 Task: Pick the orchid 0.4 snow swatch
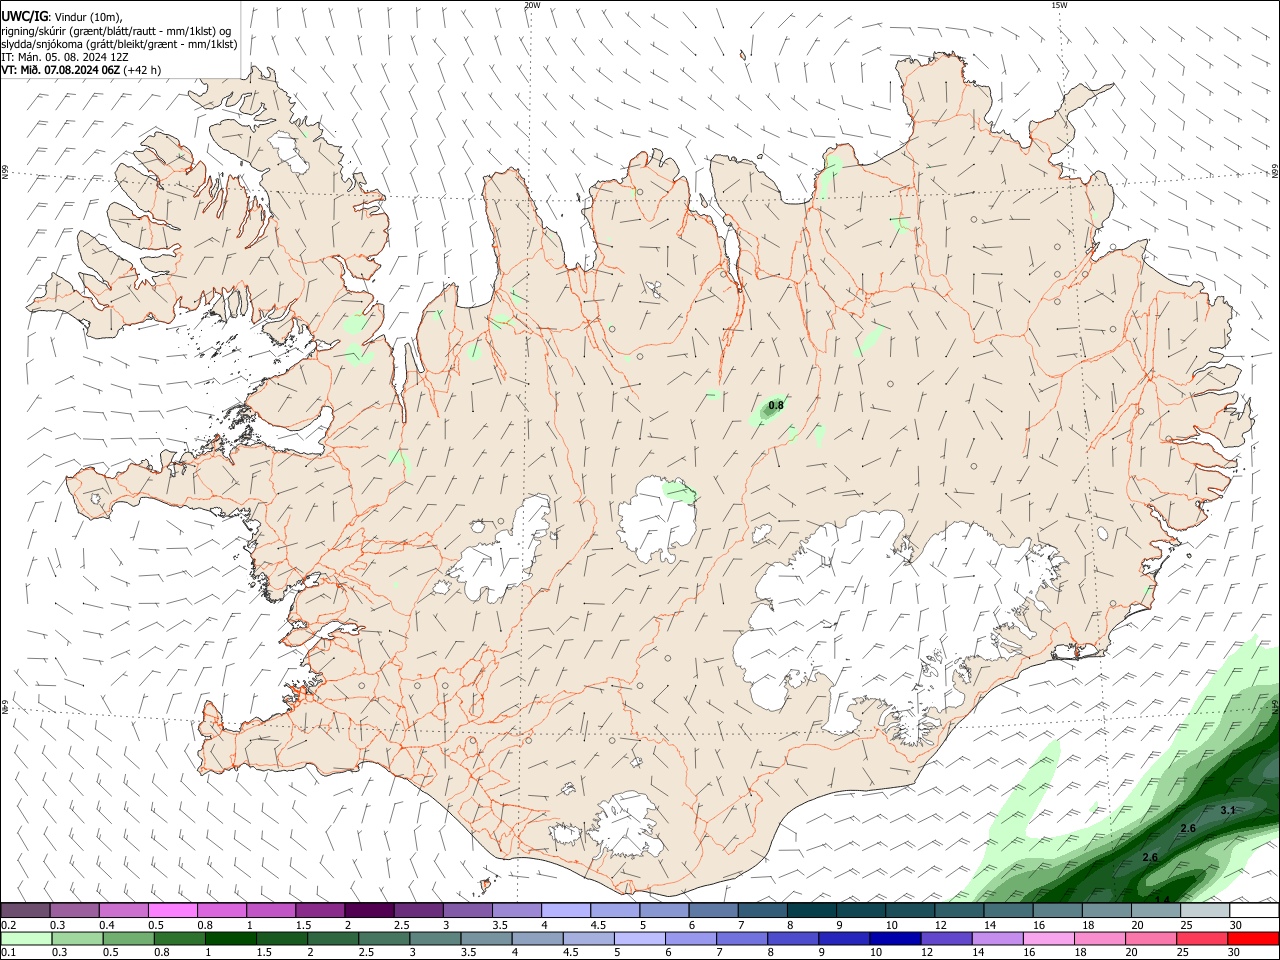(123, 910)
